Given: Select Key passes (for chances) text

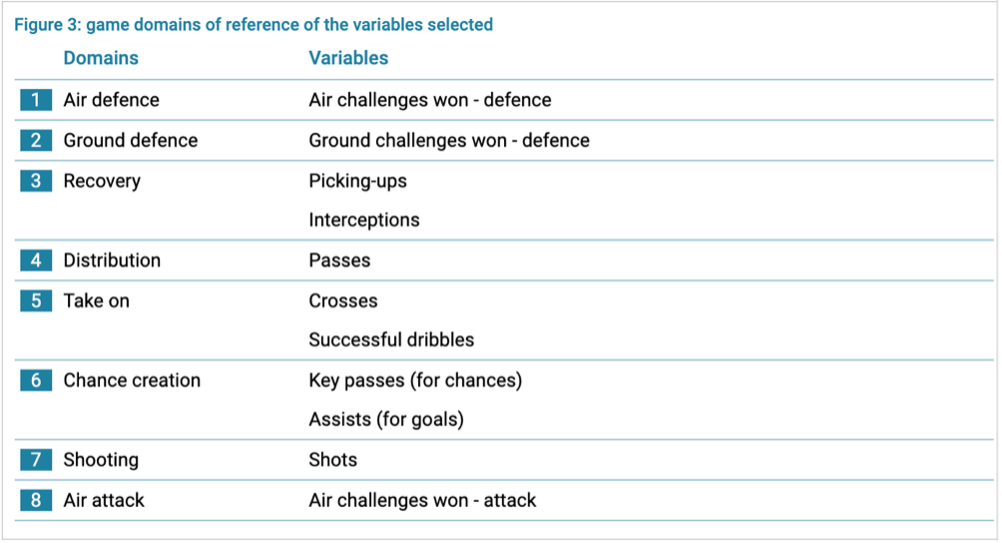Looking at the screenshot, I should (x=415, y=381).
